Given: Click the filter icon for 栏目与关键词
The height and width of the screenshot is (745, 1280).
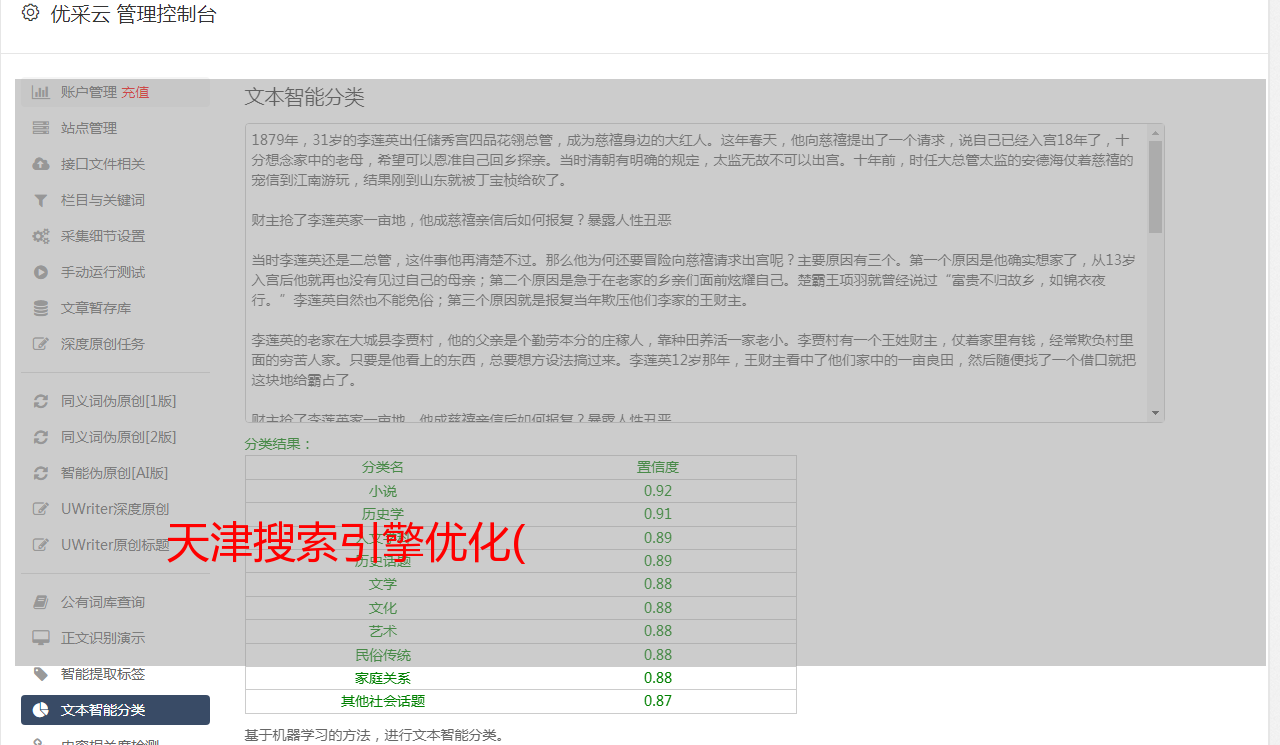Looking at the screenshot, I should [x=40, y=200].
